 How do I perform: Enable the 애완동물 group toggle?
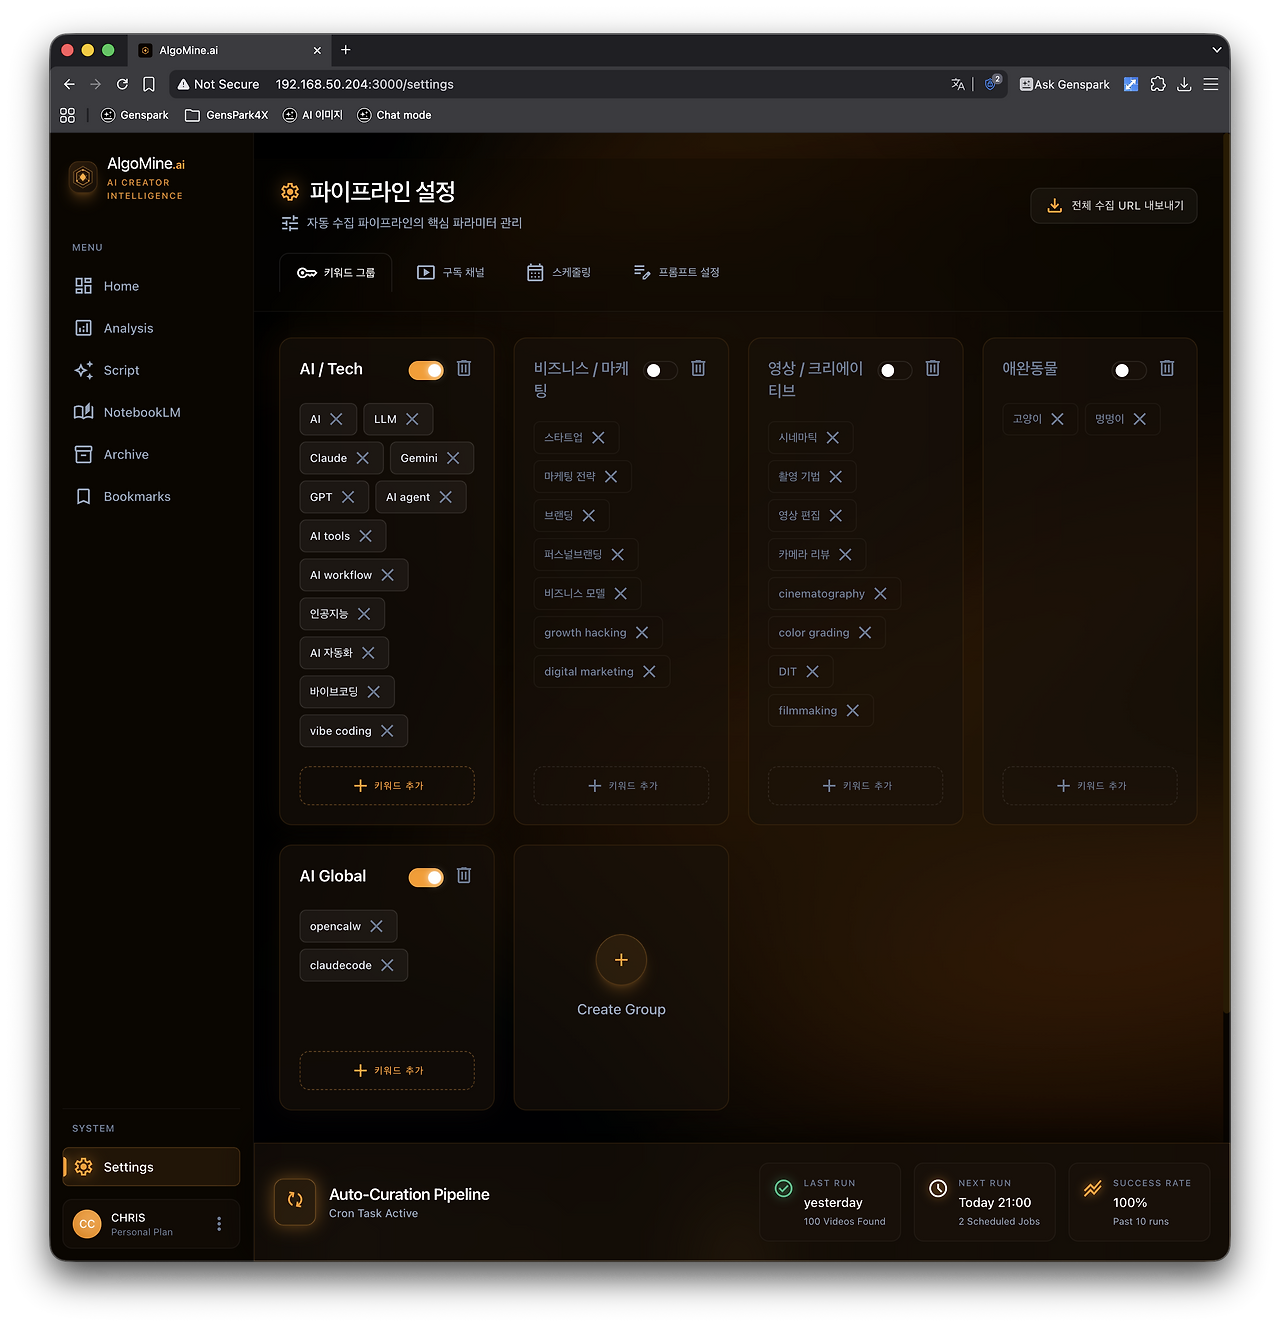(1129, 370)
